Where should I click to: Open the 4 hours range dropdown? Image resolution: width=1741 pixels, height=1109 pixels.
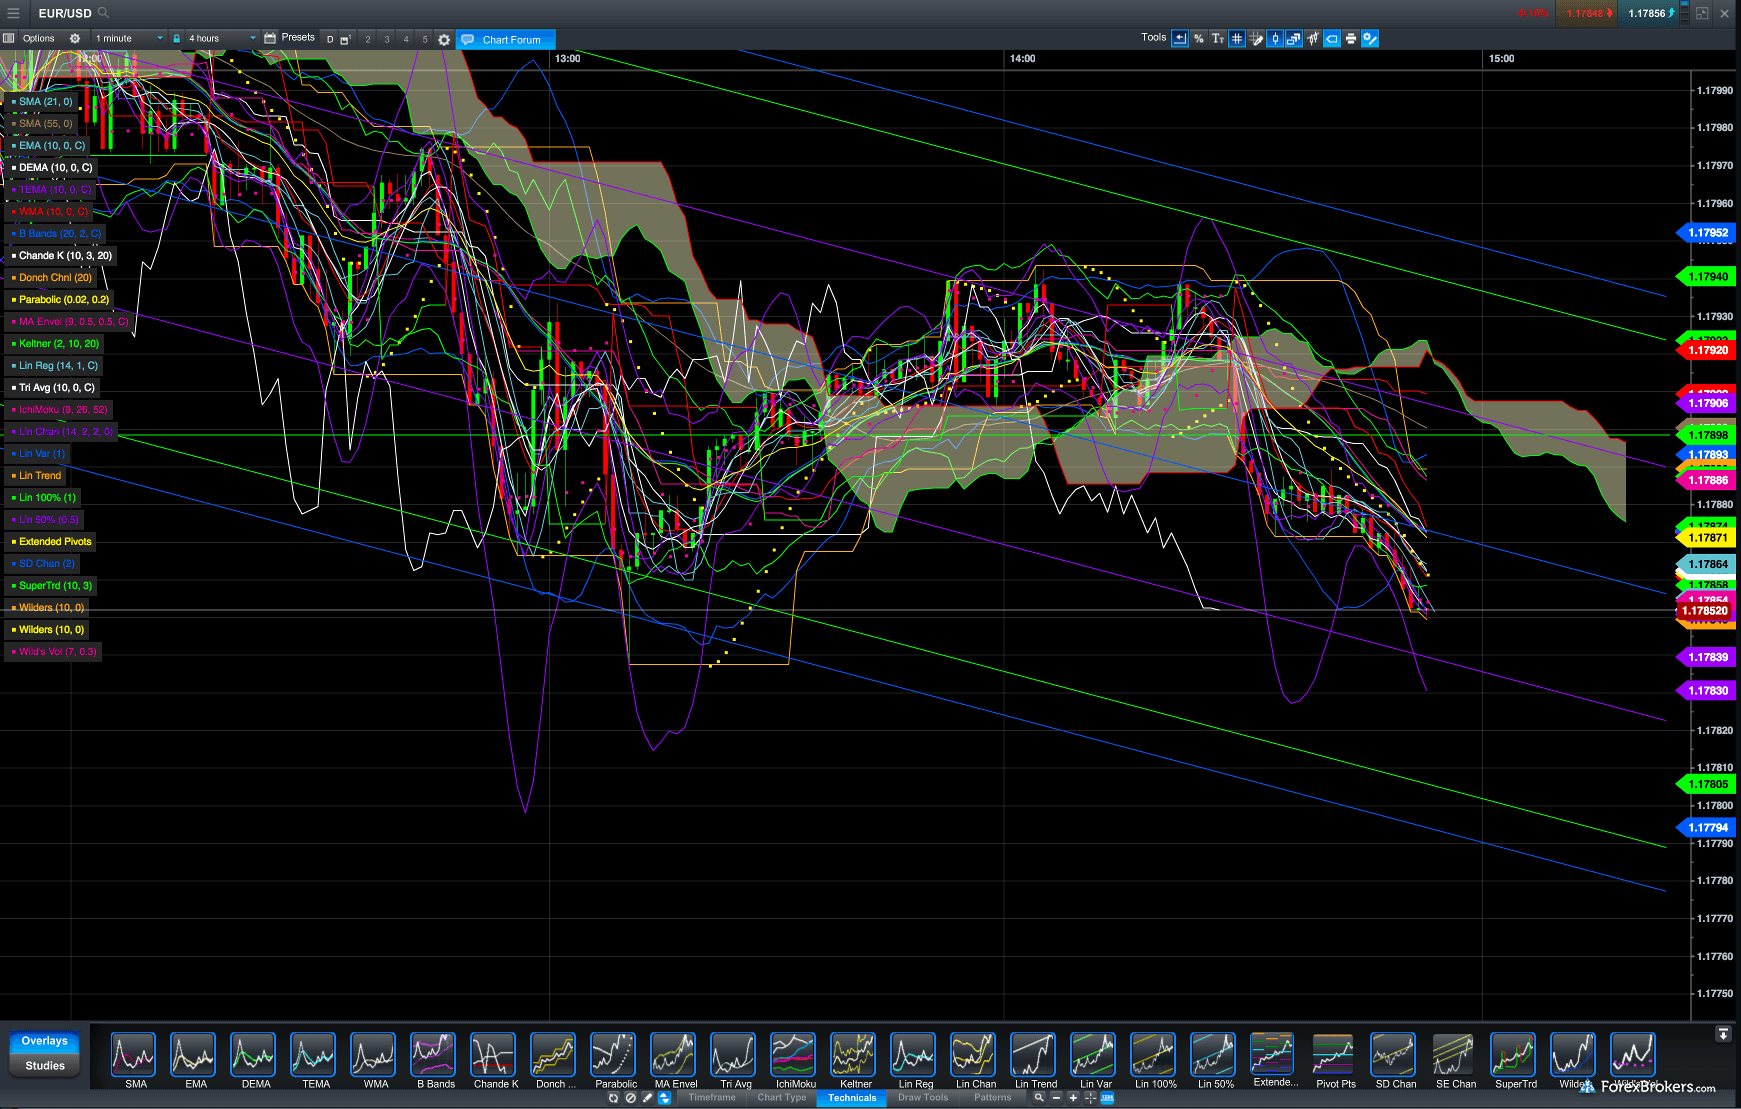coord(221,39)
